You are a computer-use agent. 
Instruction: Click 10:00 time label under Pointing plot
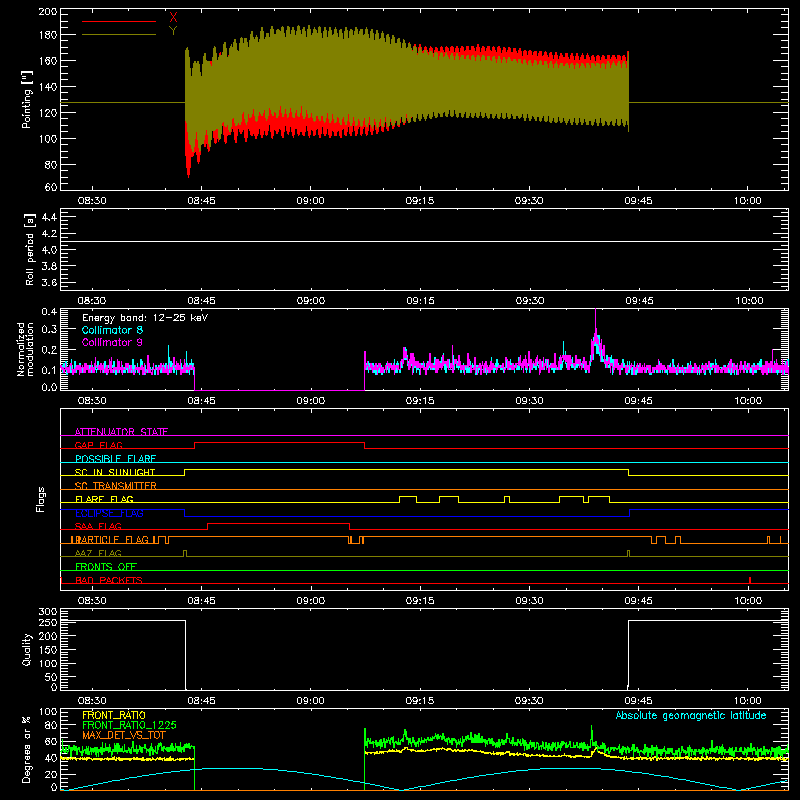point(747,201)
